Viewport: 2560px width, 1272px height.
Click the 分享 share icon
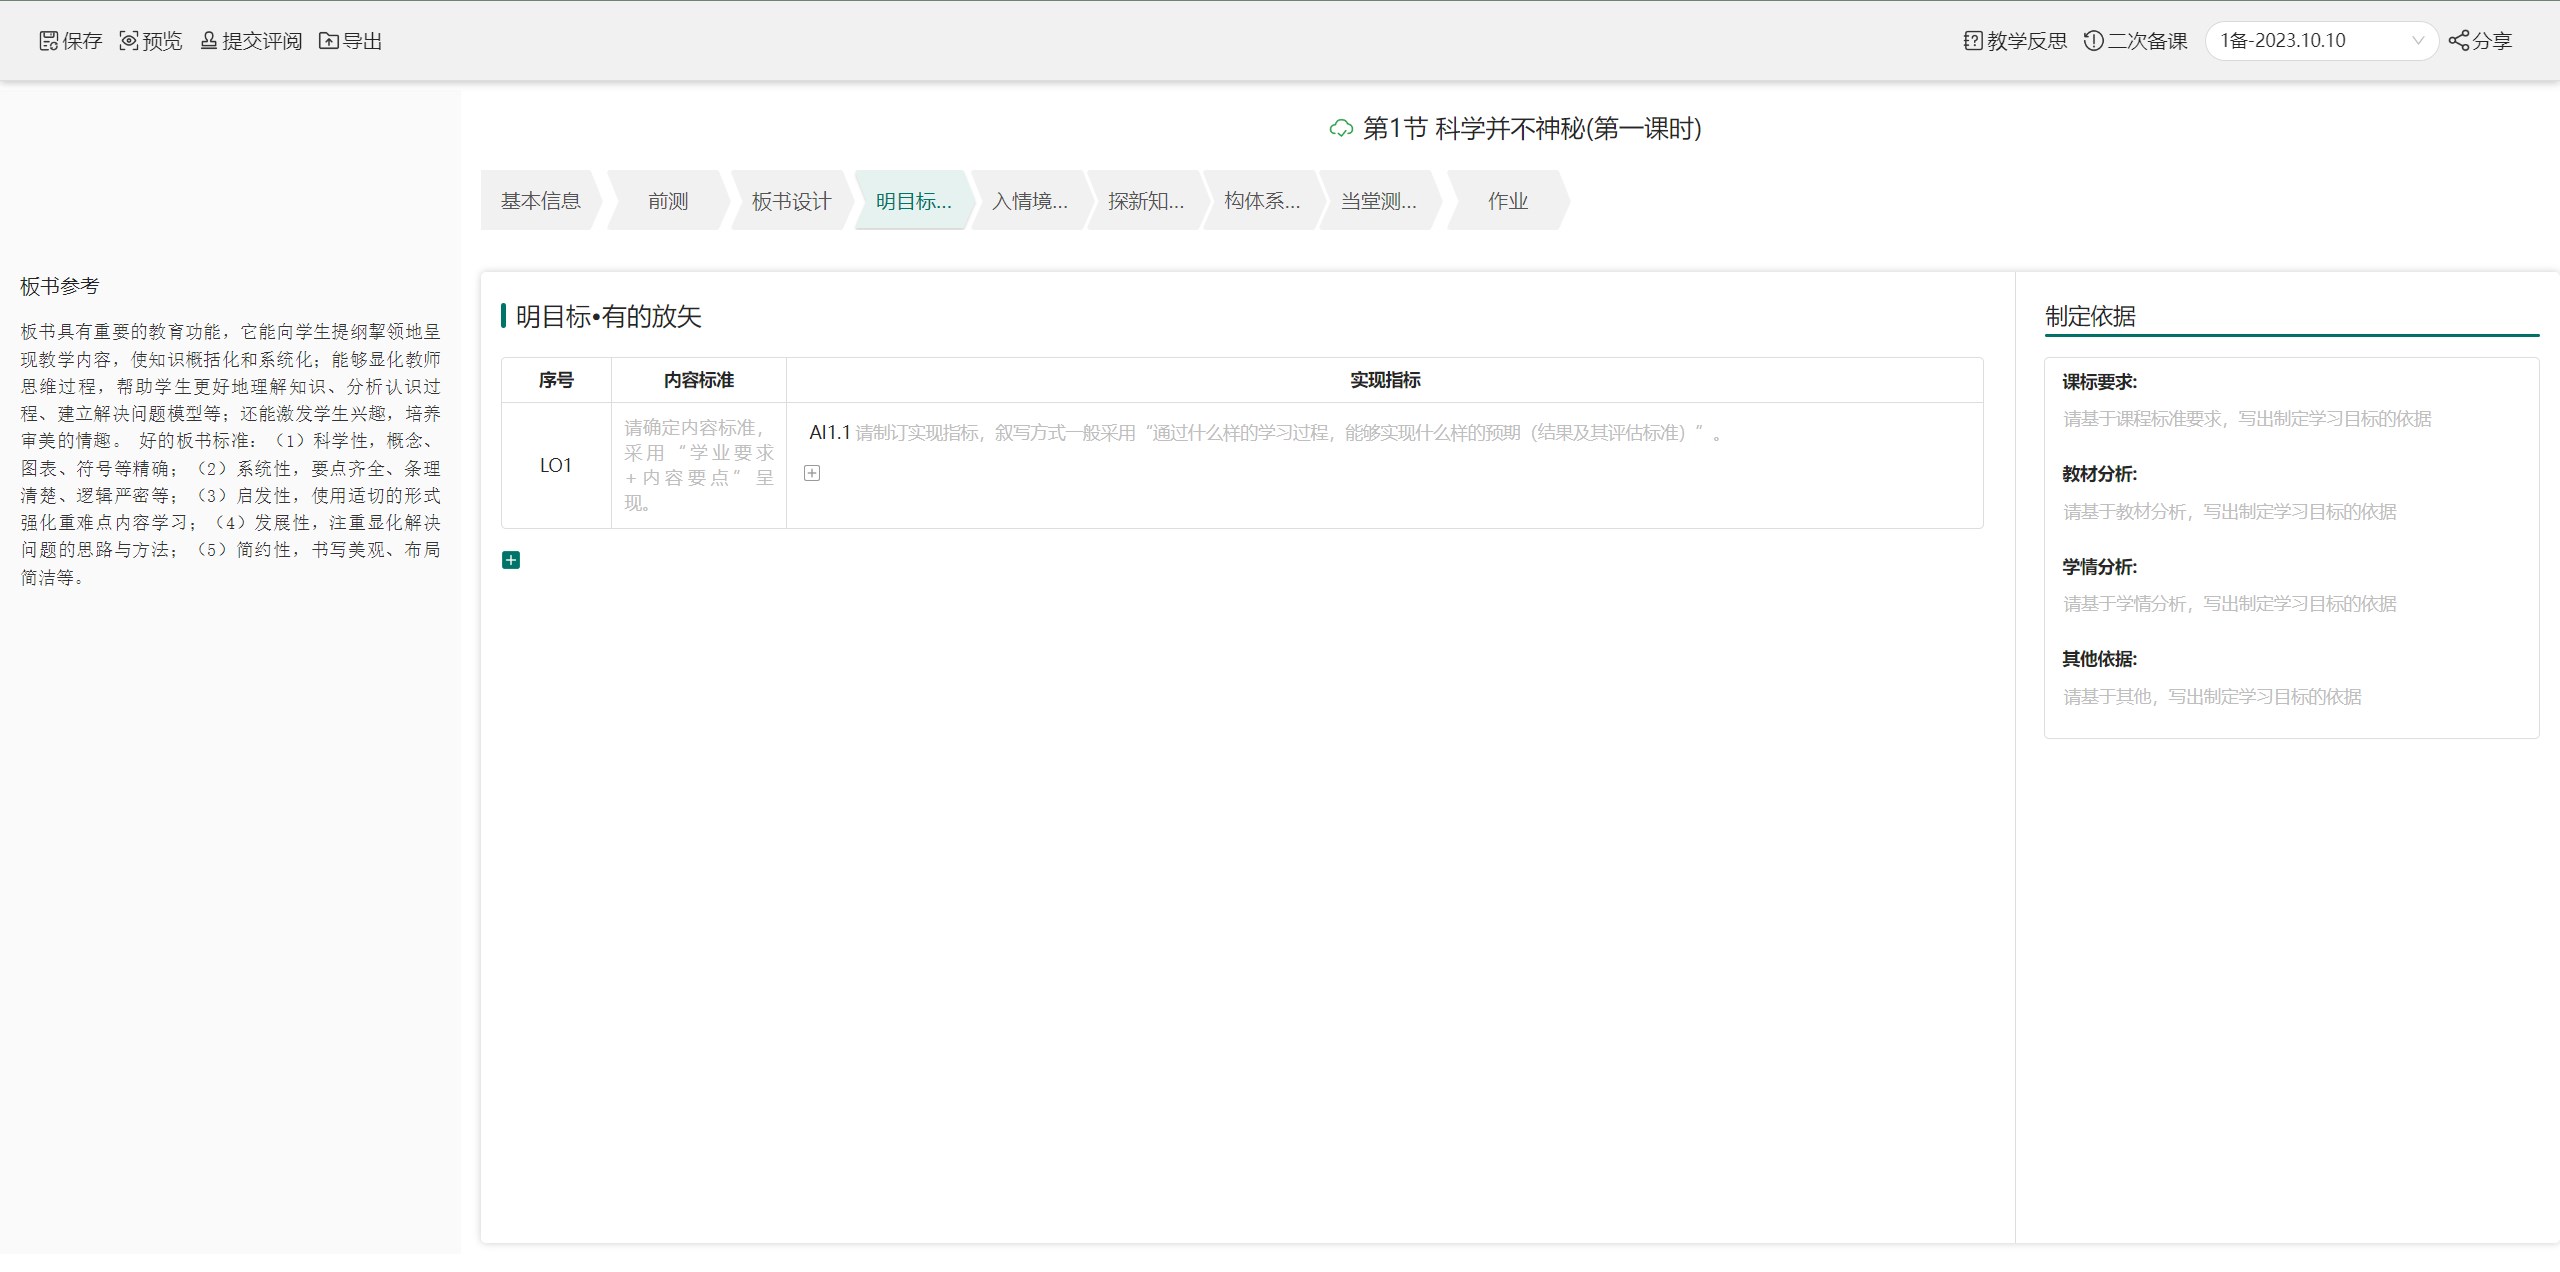(2458, 41)
